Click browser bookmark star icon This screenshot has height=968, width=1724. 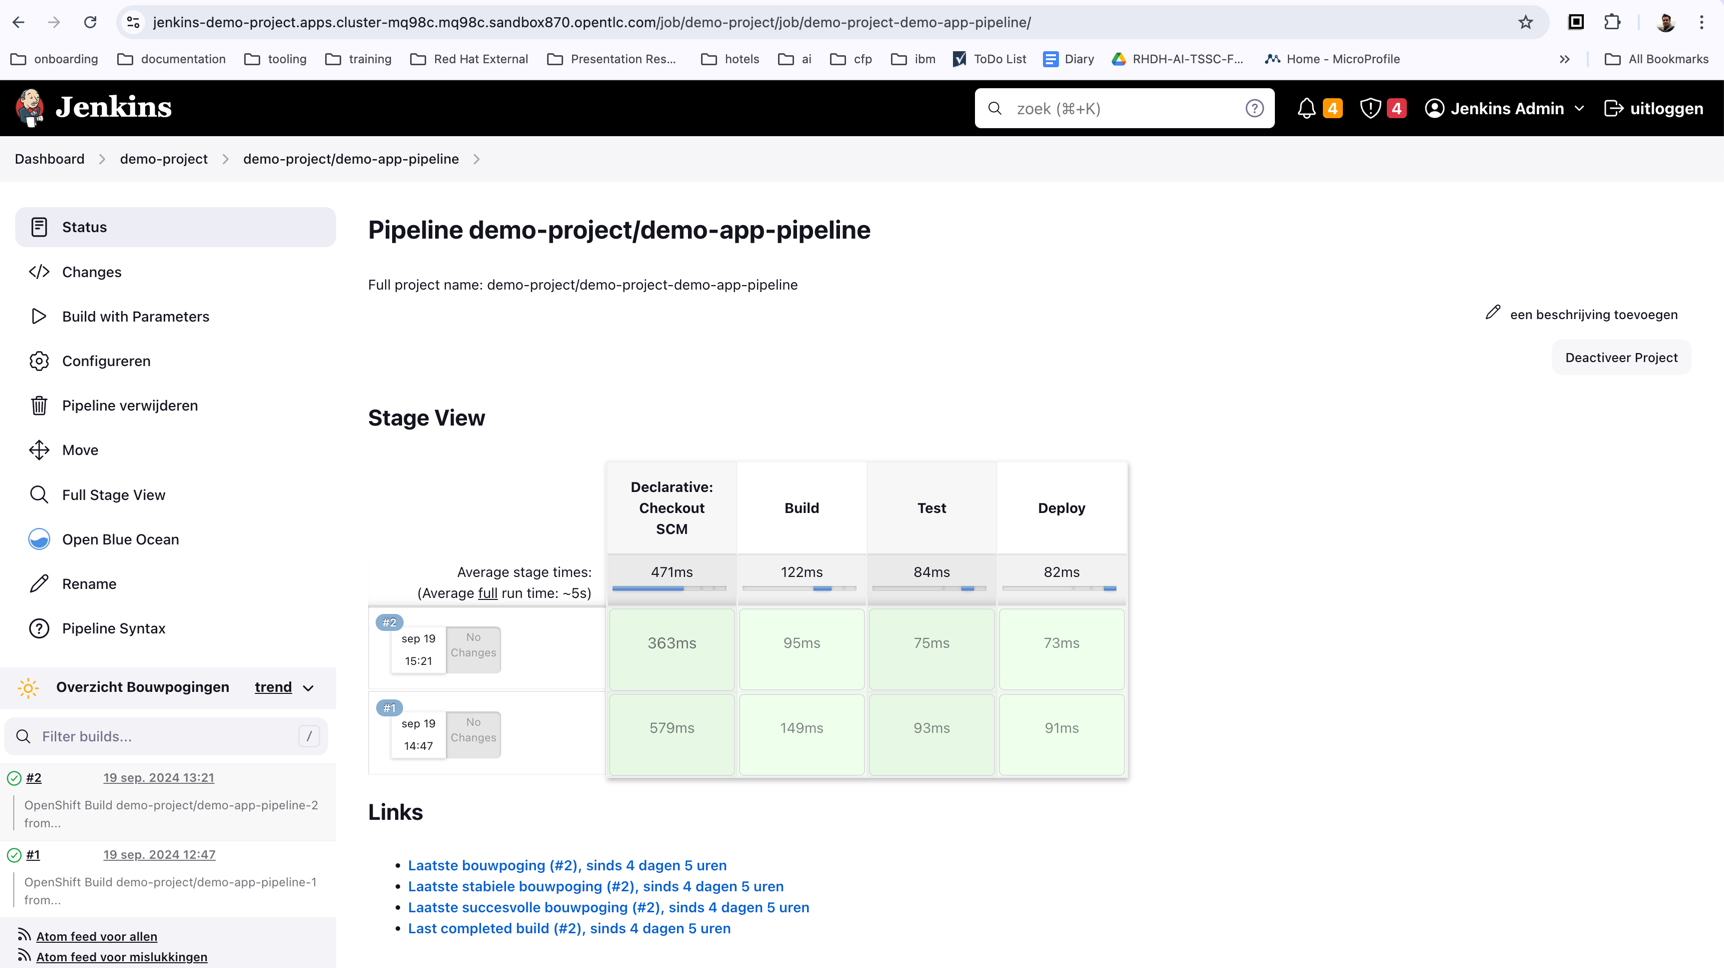coord(1525,22)
